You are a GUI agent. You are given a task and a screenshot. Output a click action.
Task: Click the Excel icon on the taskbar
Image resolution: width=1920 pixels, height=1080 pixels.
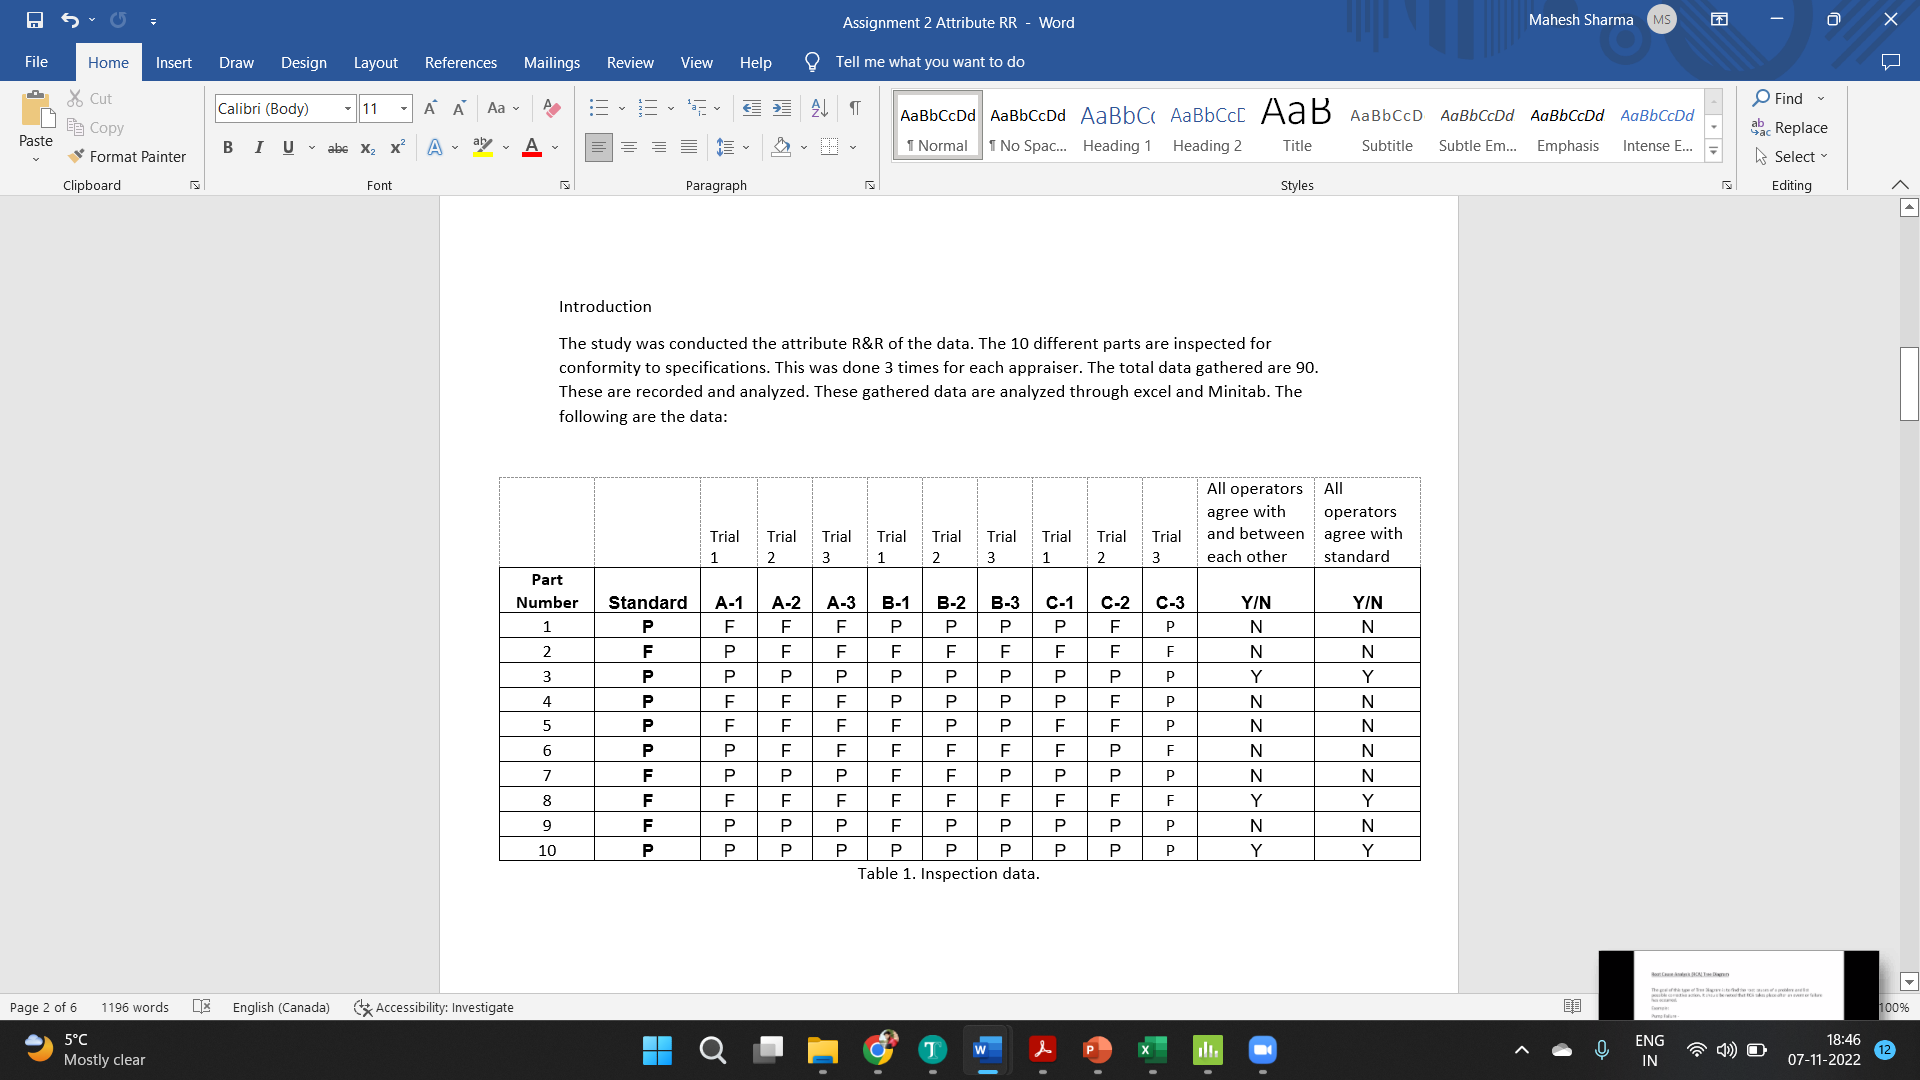tap(1152, 1051)
